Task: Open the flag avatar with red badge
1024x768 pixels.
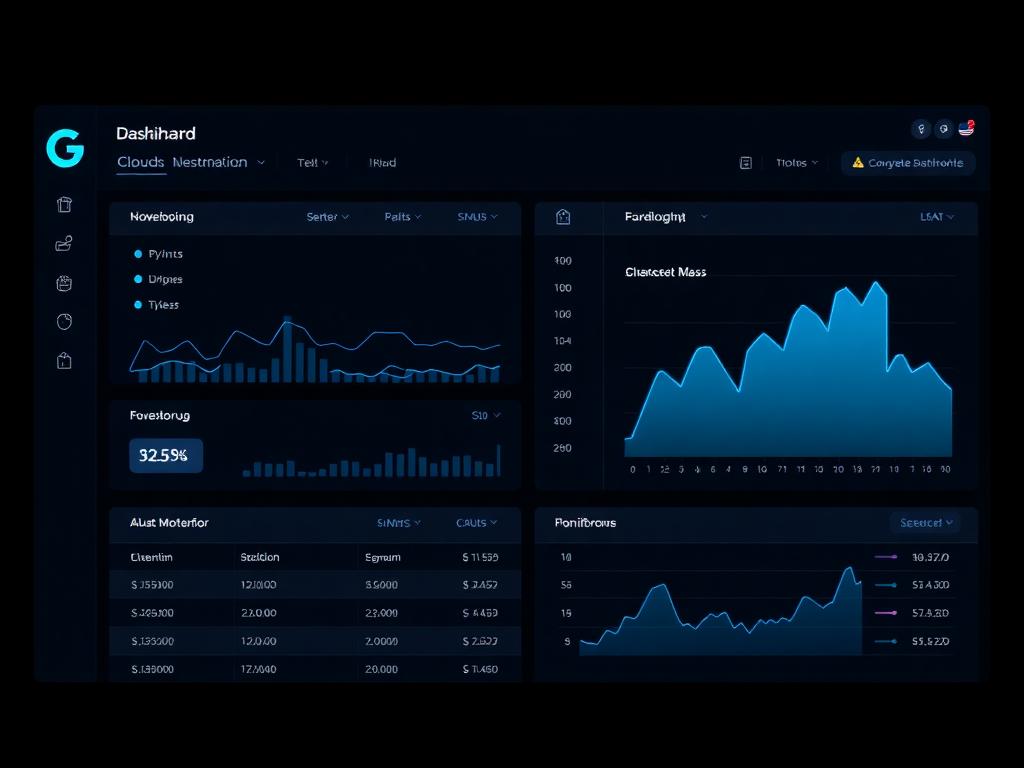Action: [966, 129]
